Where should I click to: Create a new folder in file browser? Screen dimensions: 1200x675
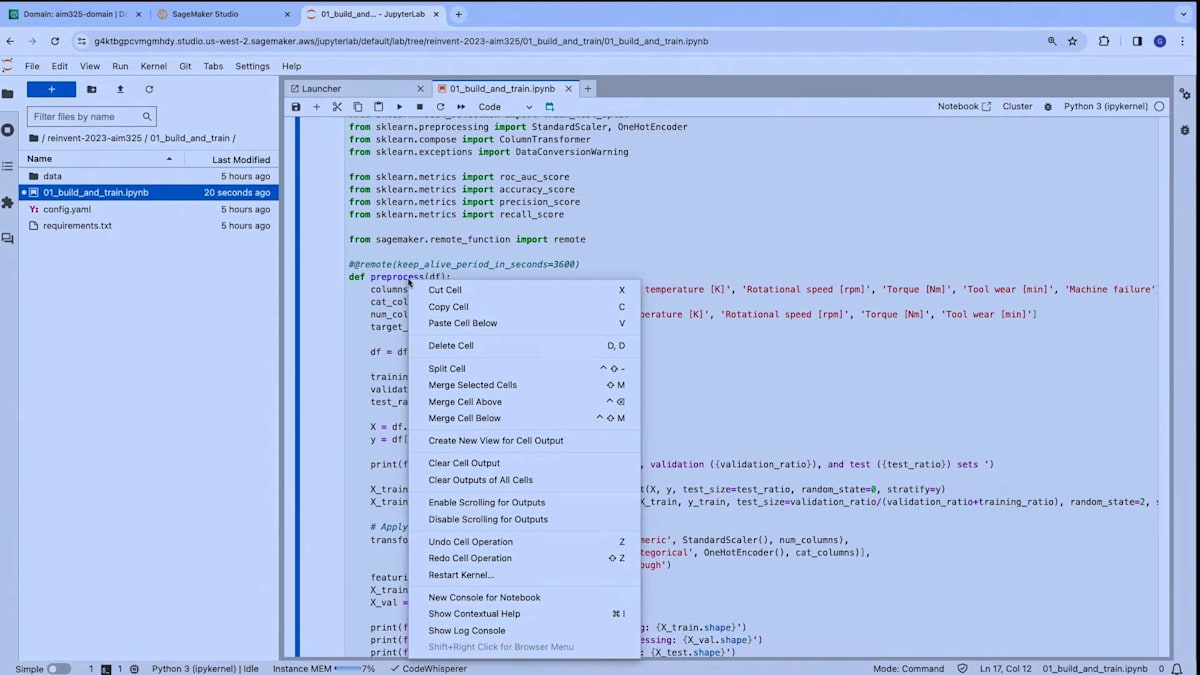coord(91,89)
